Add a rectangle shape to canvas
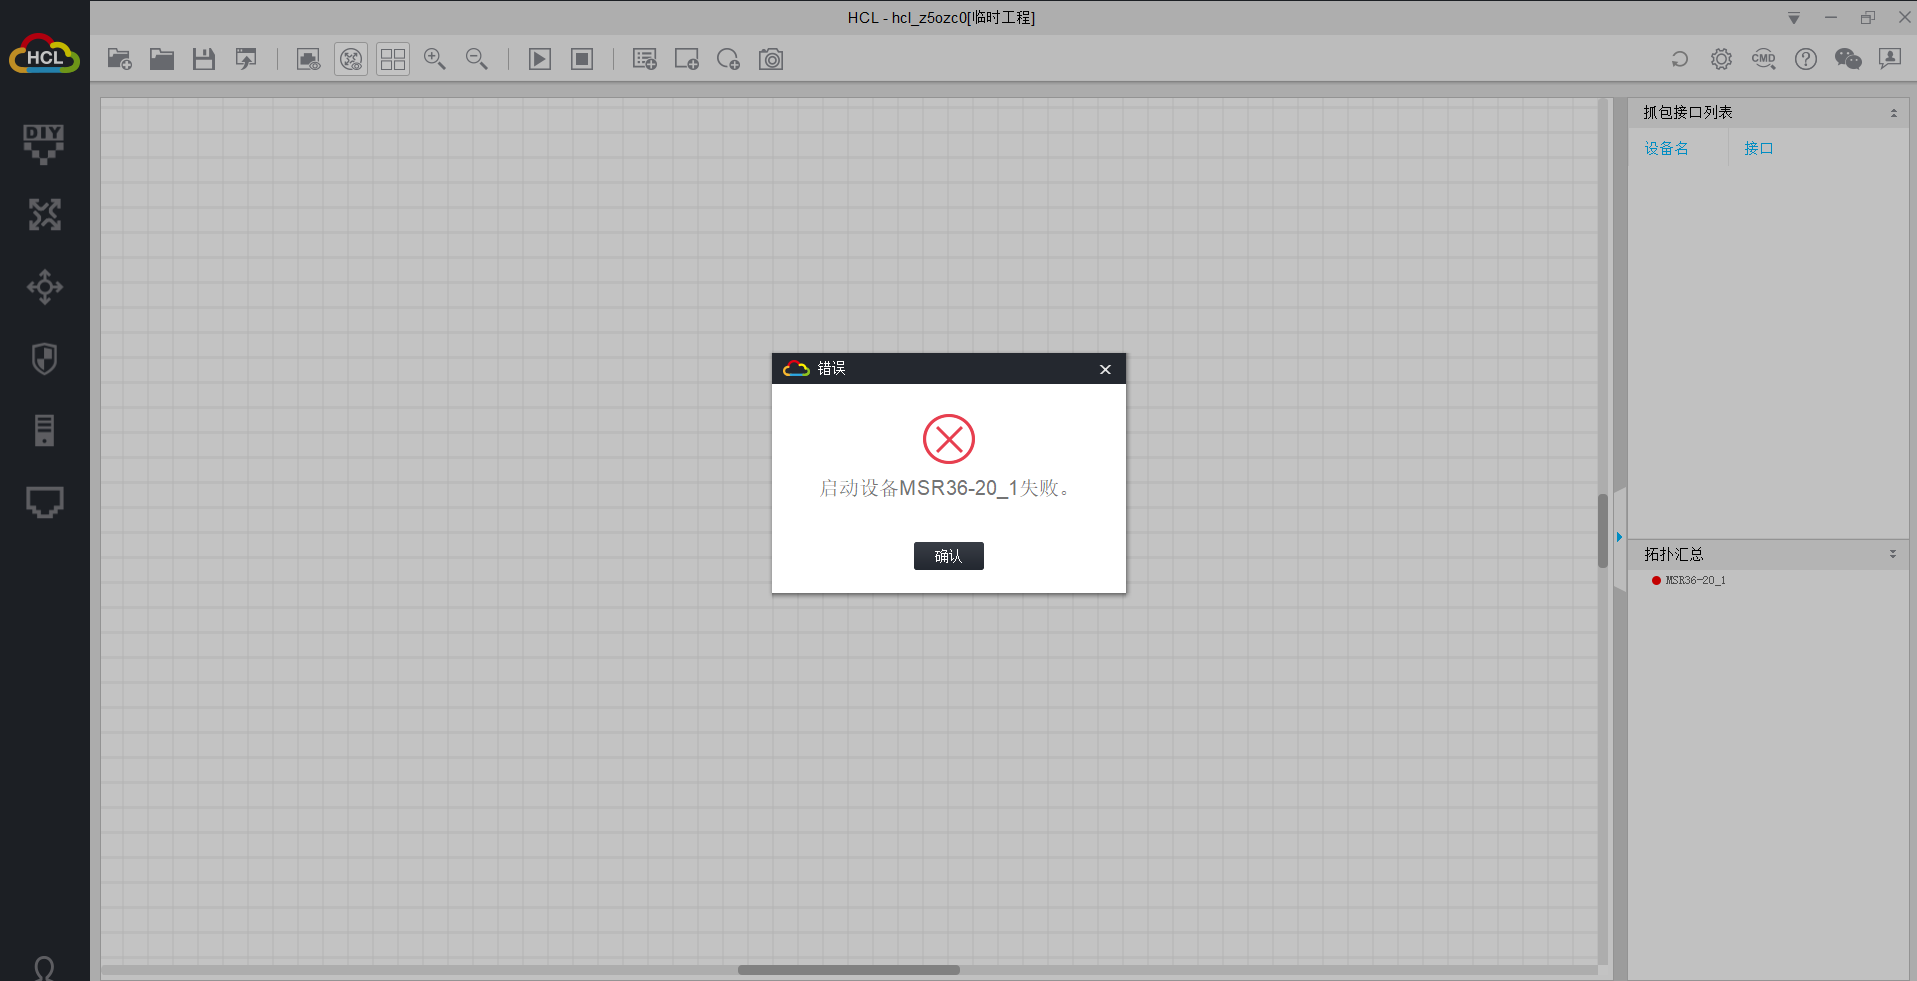 pos(687,60)
